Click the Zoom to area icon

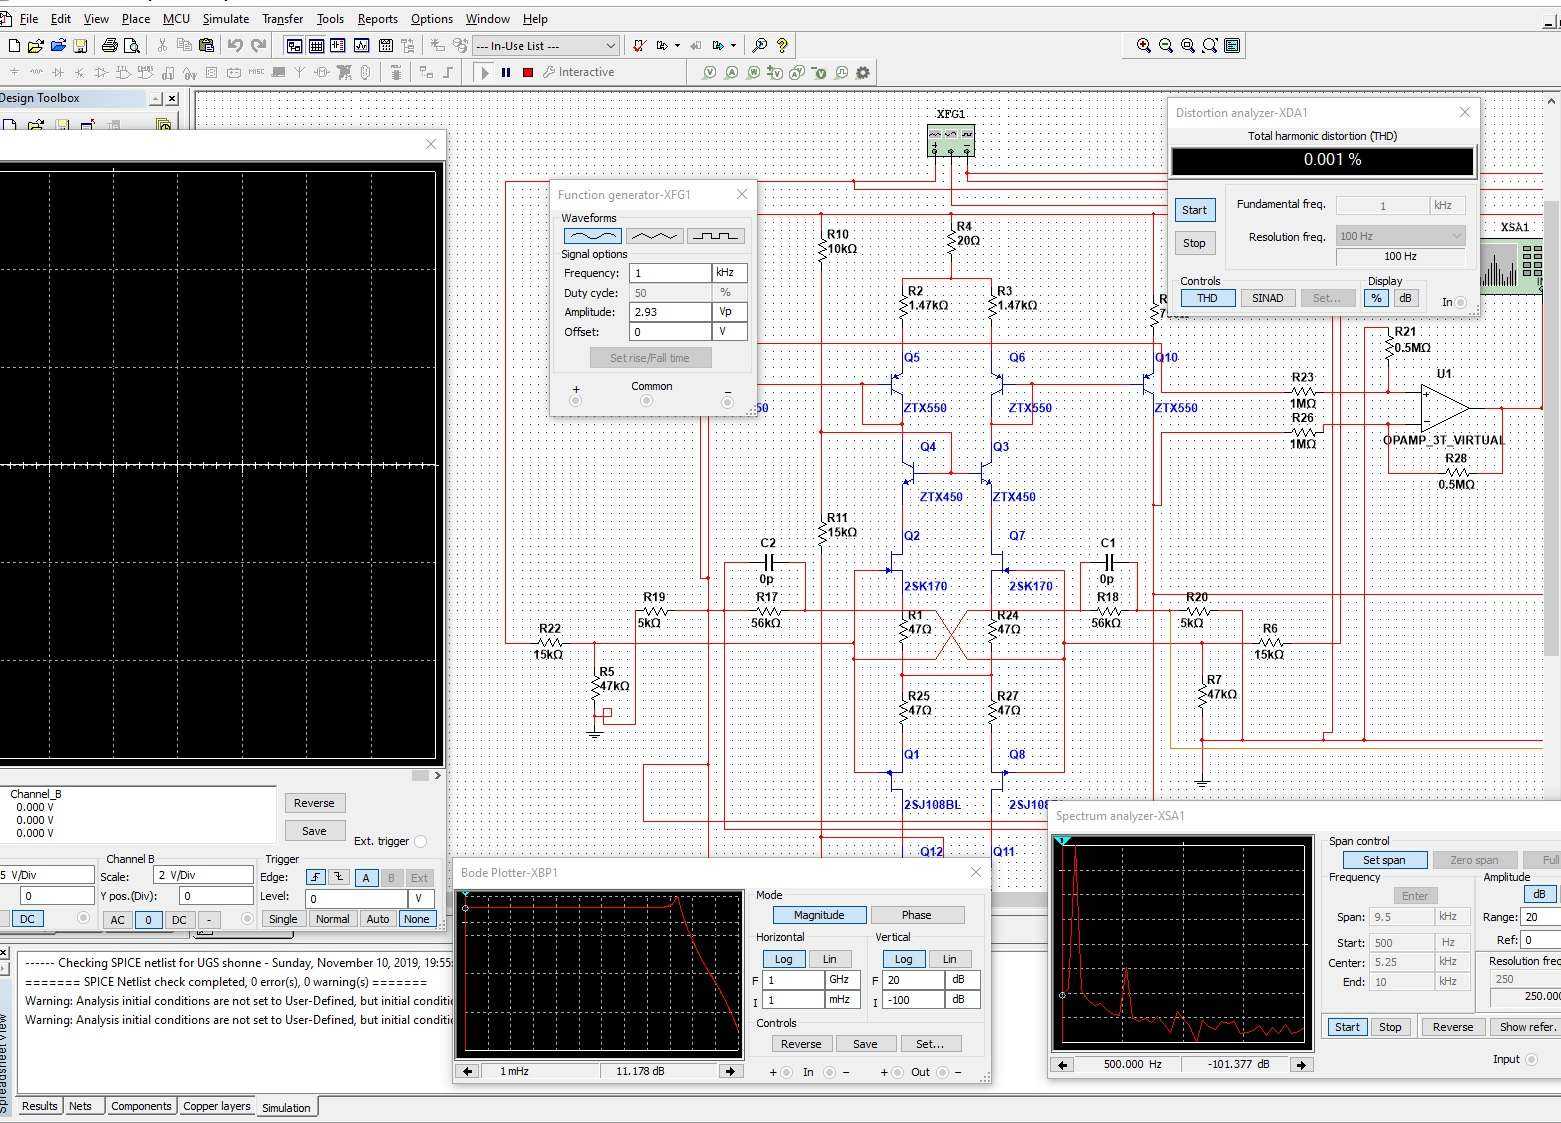click(1188, 46)
